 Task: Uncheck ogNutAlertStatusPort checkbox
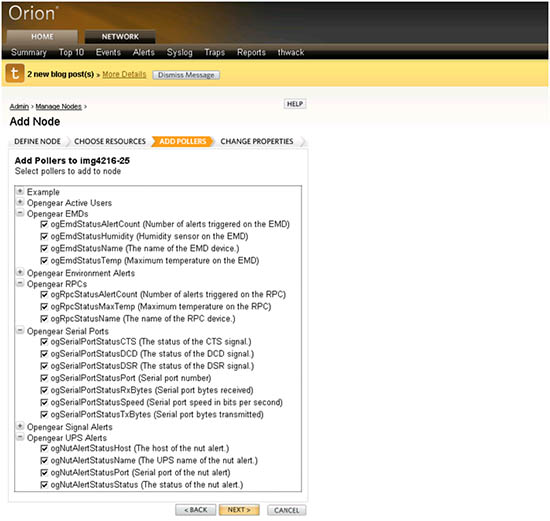coord(44,473)
